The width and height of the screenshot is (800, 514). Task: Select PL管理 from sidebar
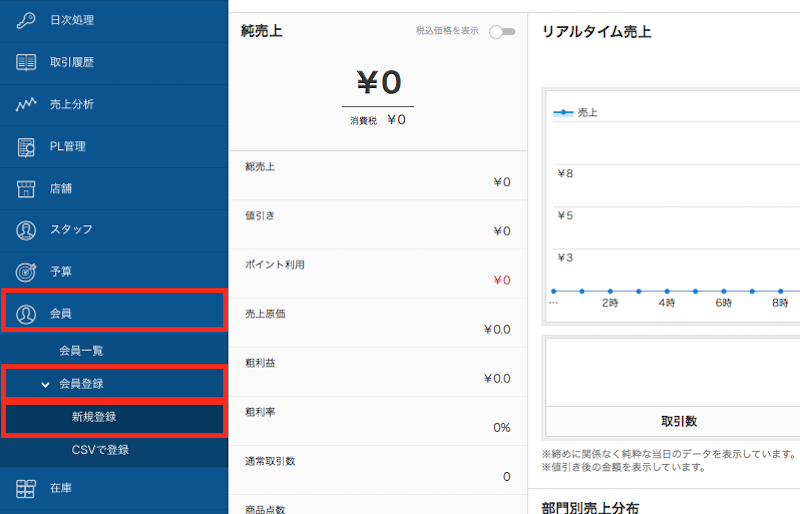tap(114, 146)
